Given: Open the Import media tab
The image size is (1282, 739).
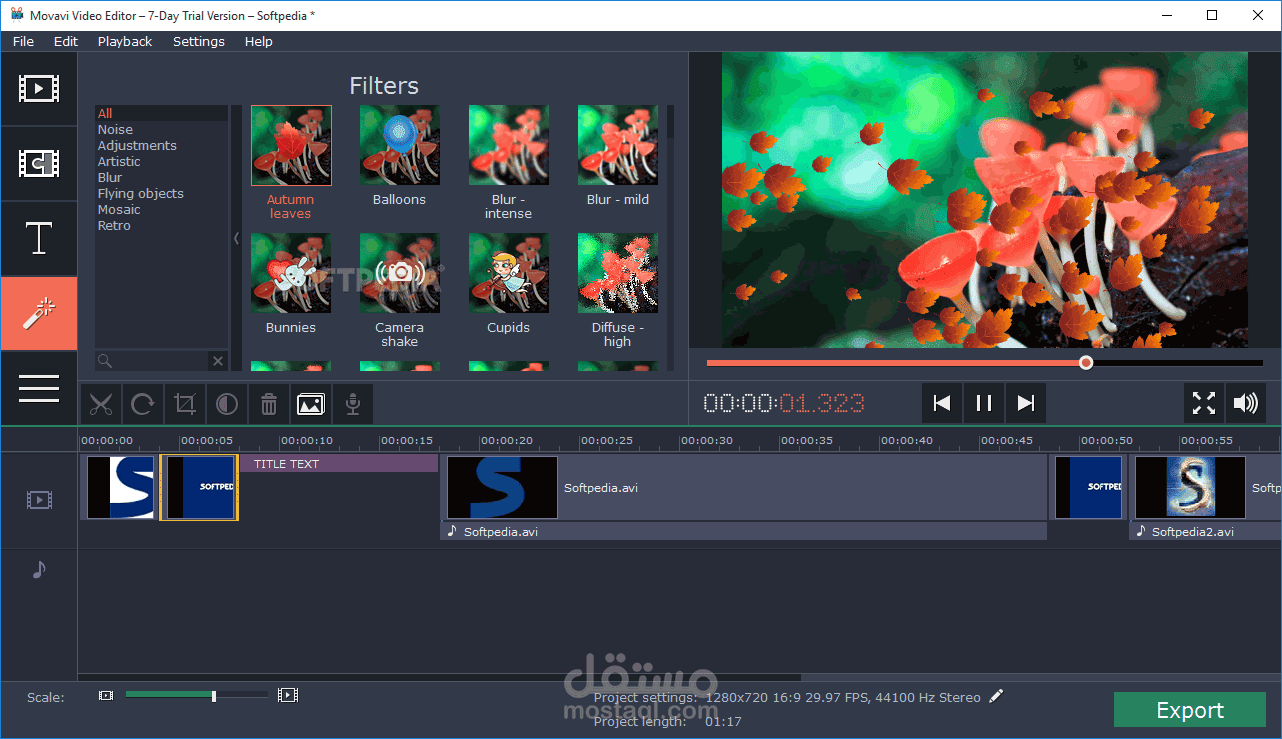Looking at the screenshot, I should (39, 89).
